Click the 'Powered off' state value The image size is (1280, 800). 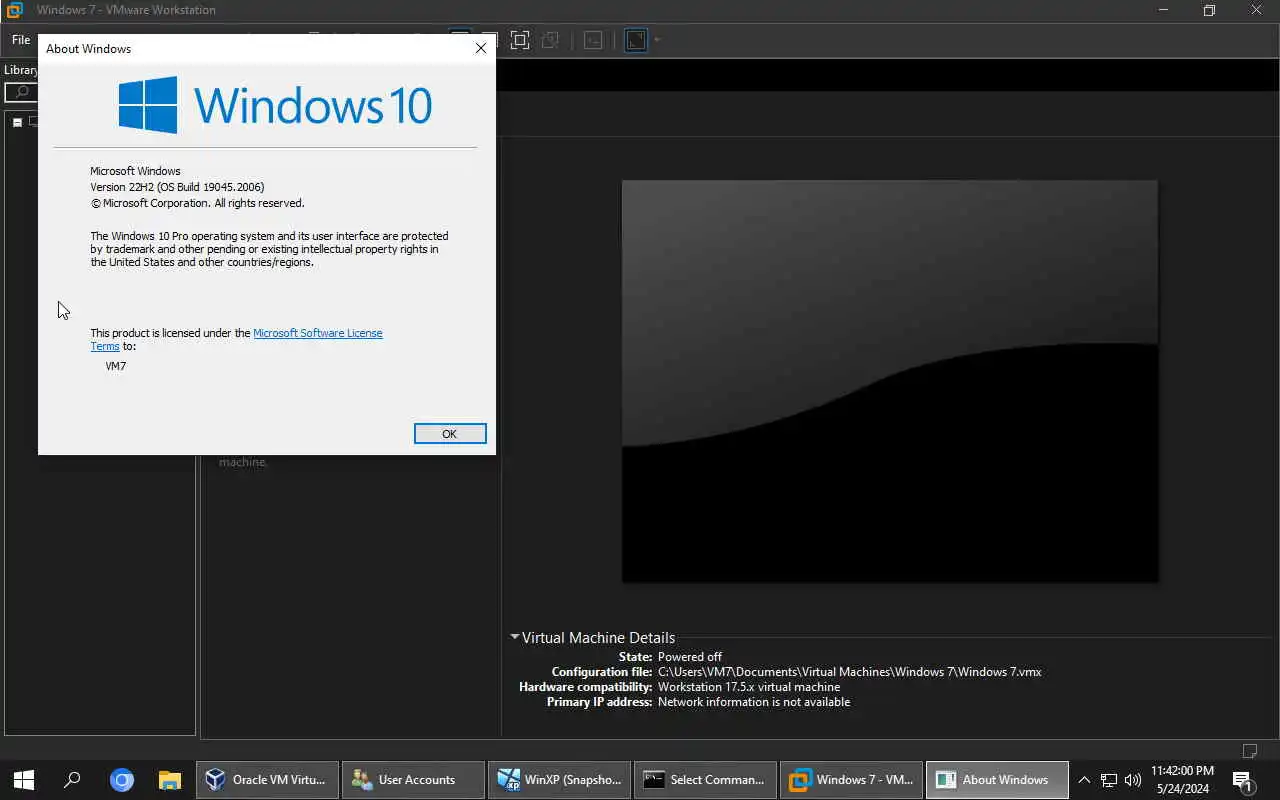pos(690,657)
